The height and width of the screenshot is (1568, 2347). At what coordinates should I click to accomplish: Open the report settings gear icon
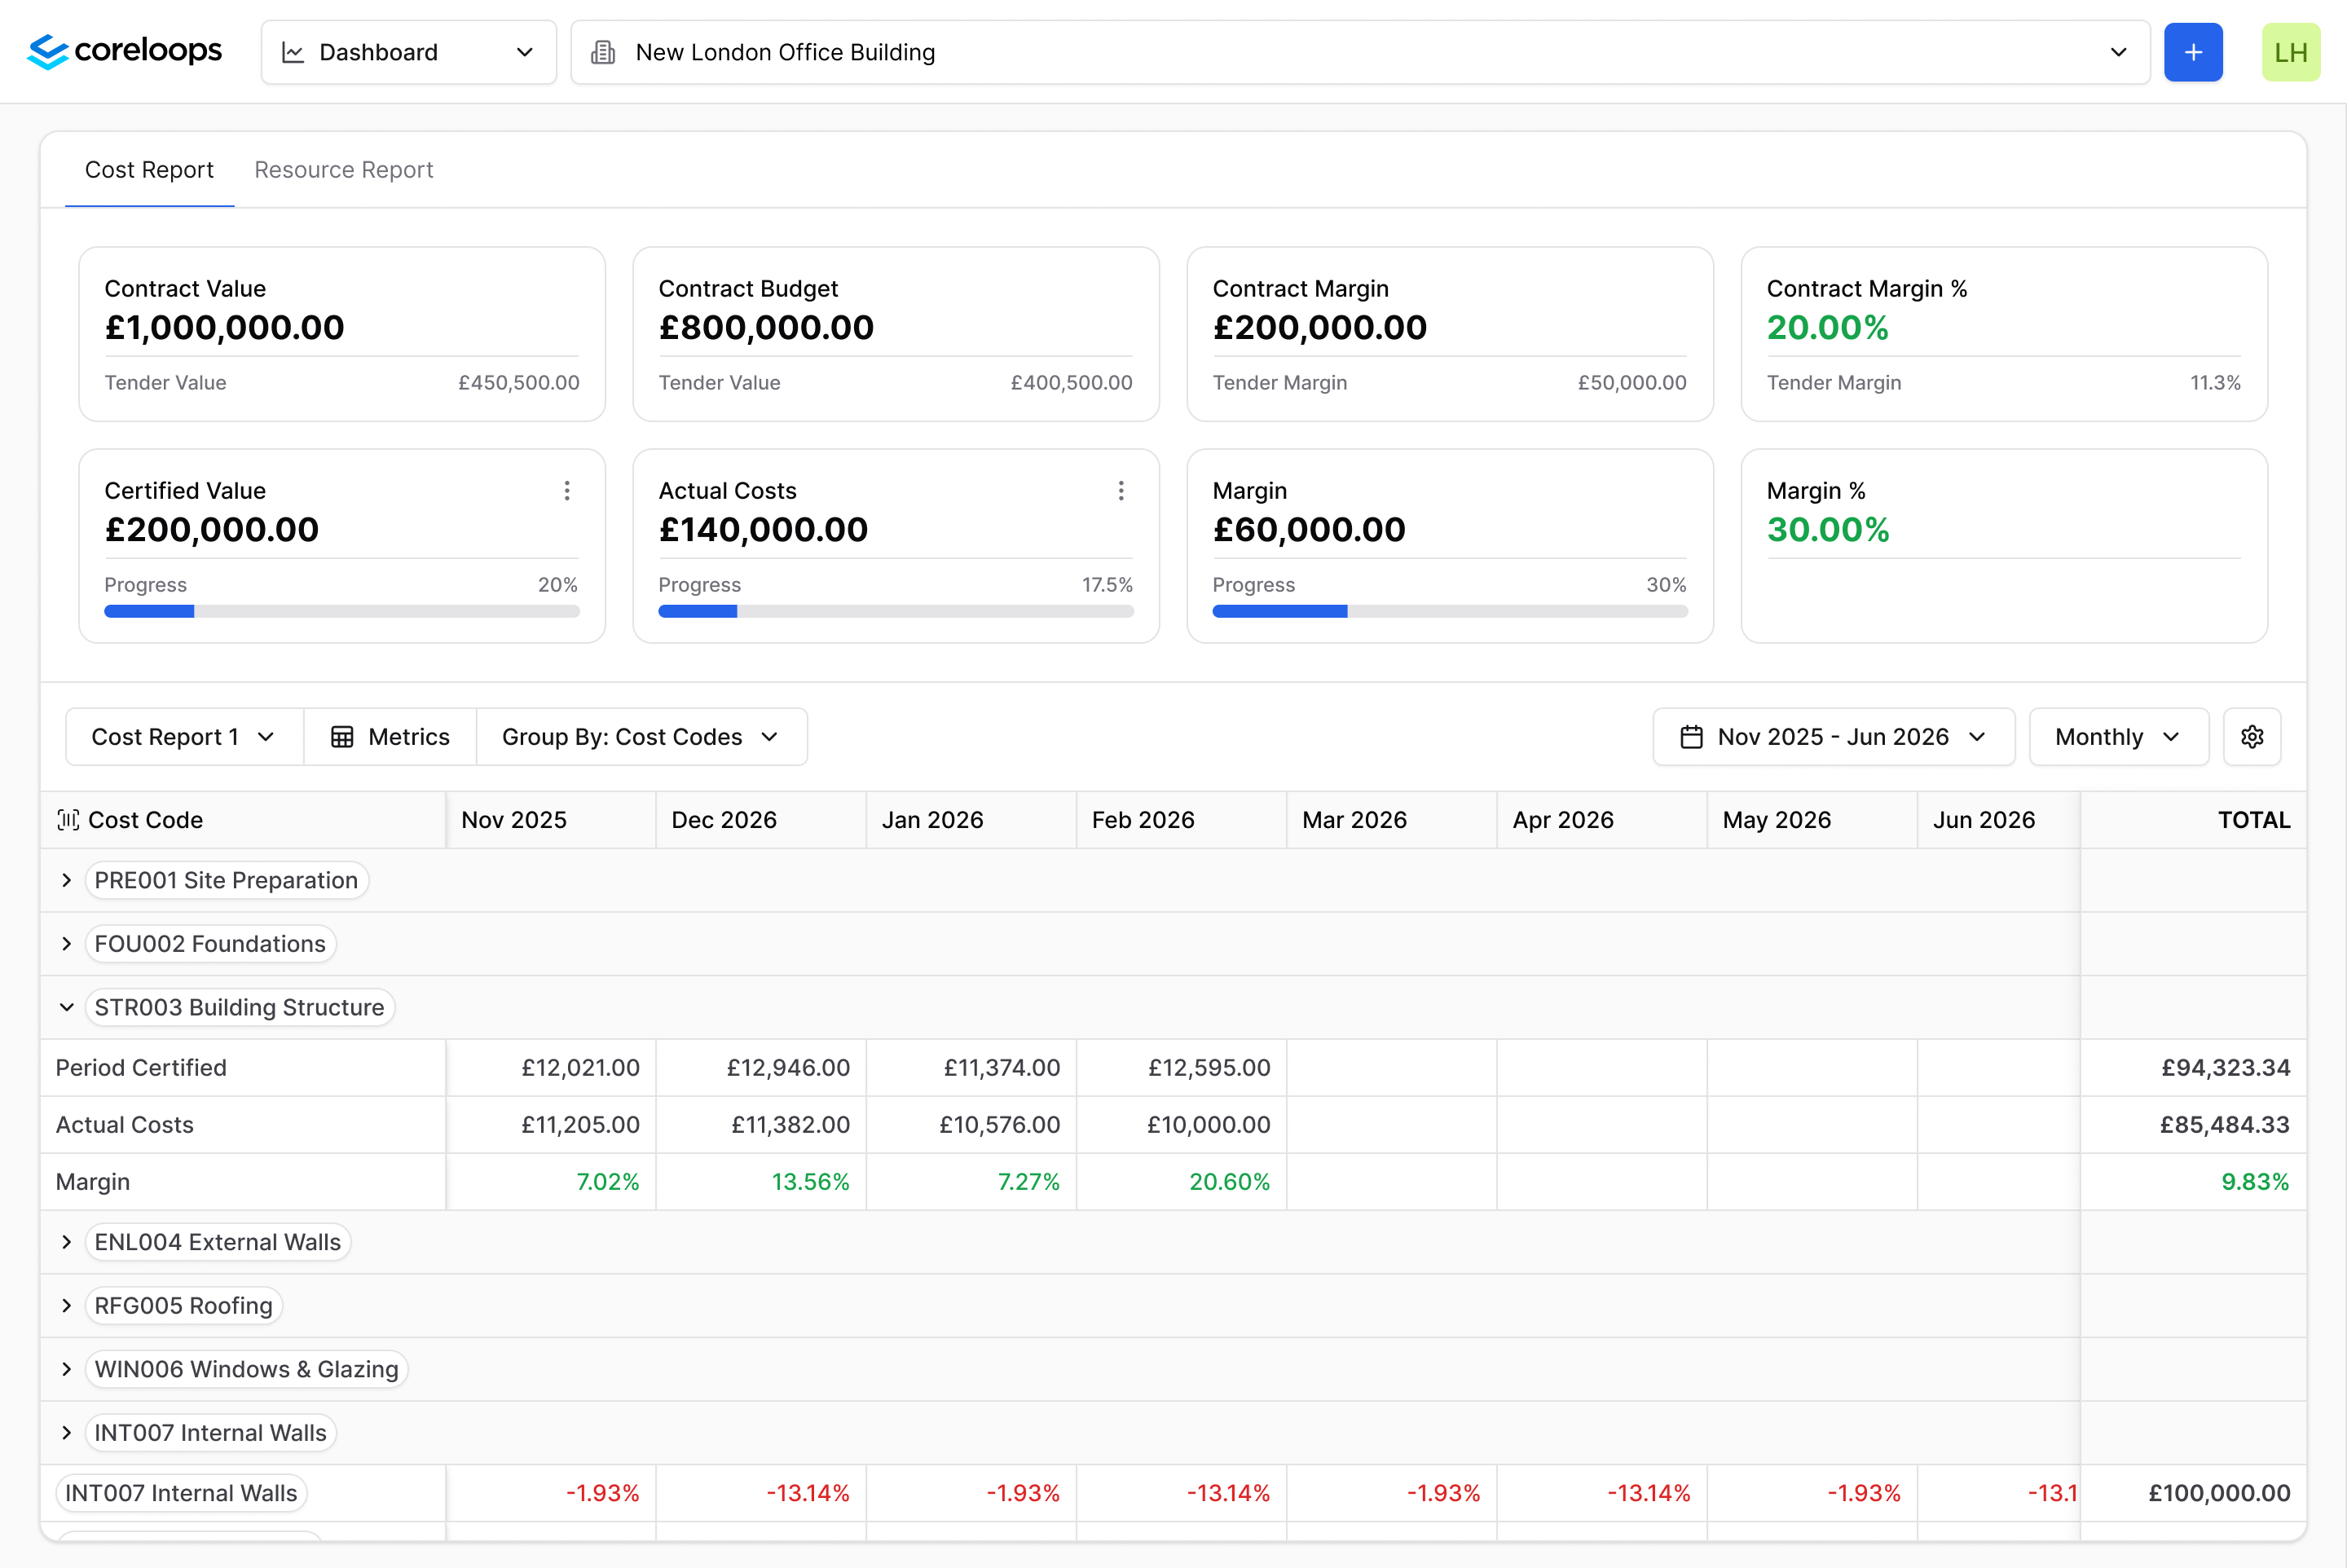(x=2252, y=737)
